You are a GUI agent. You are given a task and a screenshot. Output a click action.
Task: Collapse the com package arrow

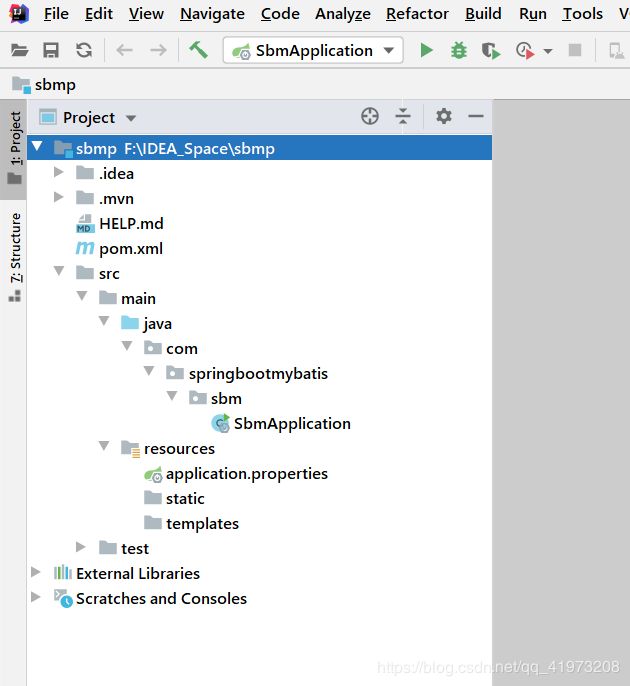[127, 346]
